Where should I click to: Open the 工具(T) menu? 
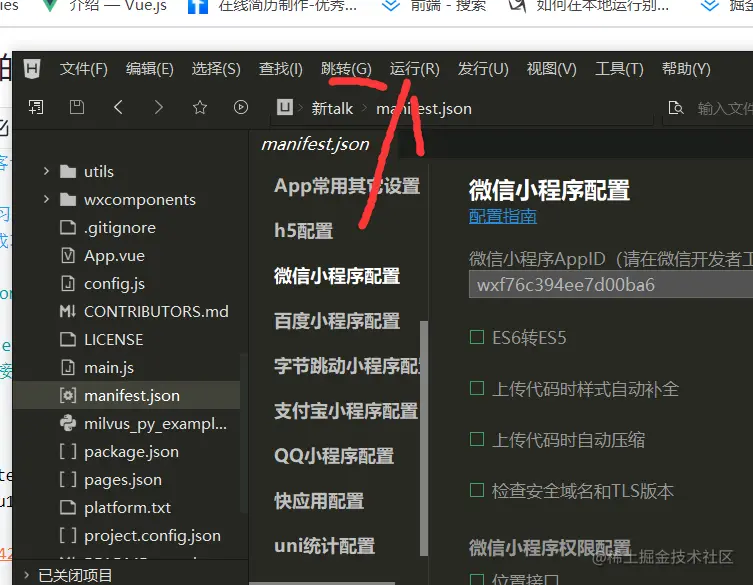(x=619, y=69)
